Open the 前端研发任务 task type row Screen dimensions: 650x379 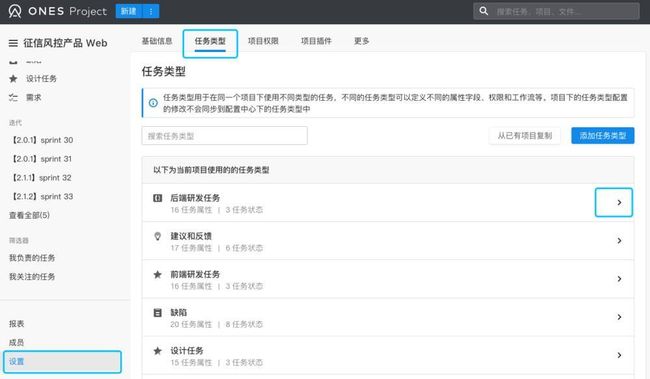[388, 279]
